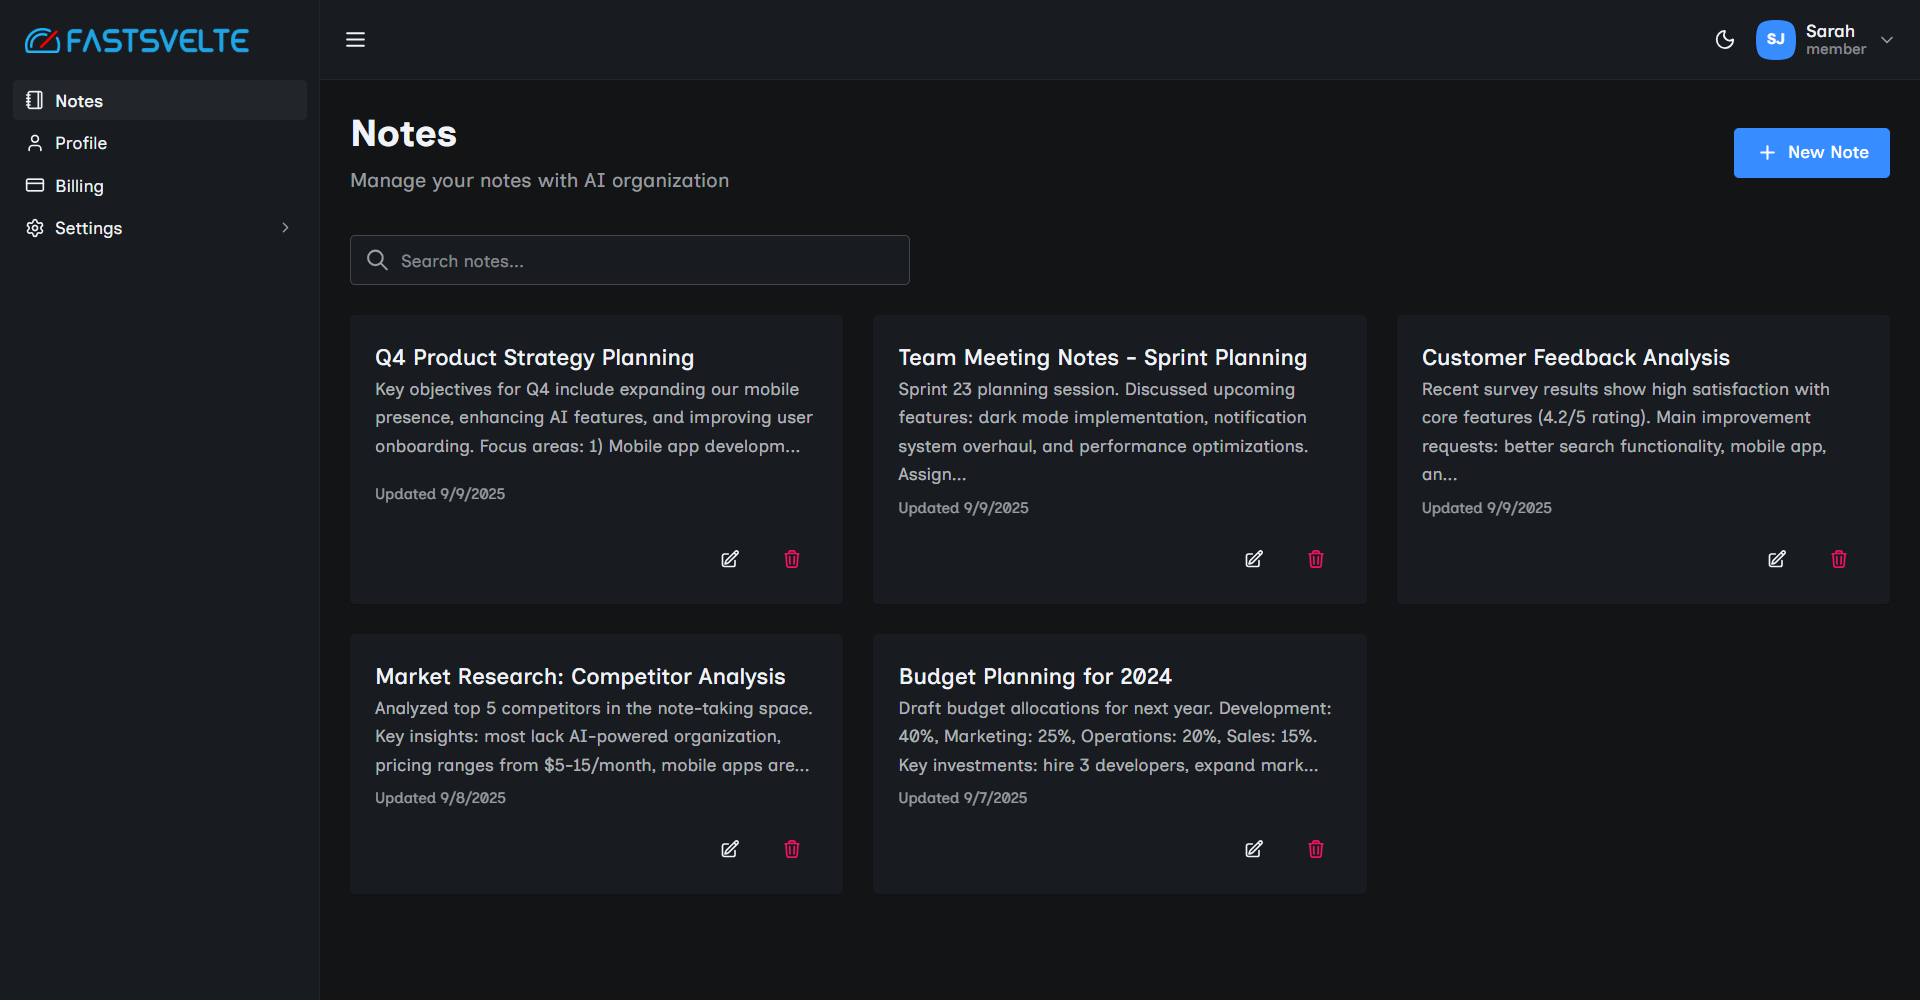Toggle dark mode with the moon icon
The width and height of the screenshot is (1920, 1000).
pyautogui.click(x=1725, y=40)
